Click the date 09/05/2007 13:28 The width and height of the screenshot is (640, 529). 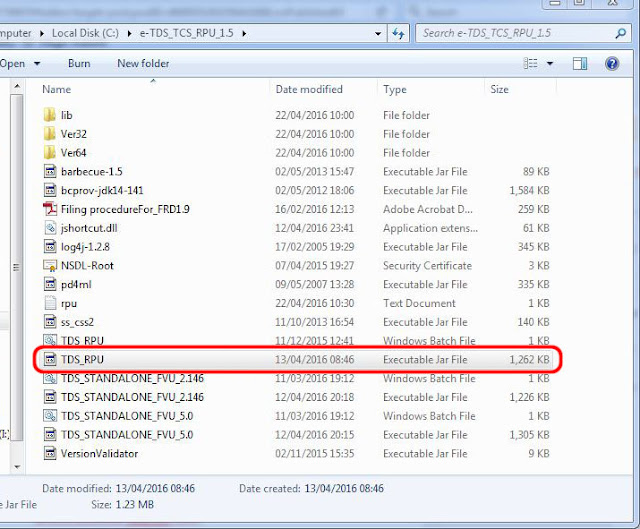point(315,285)
